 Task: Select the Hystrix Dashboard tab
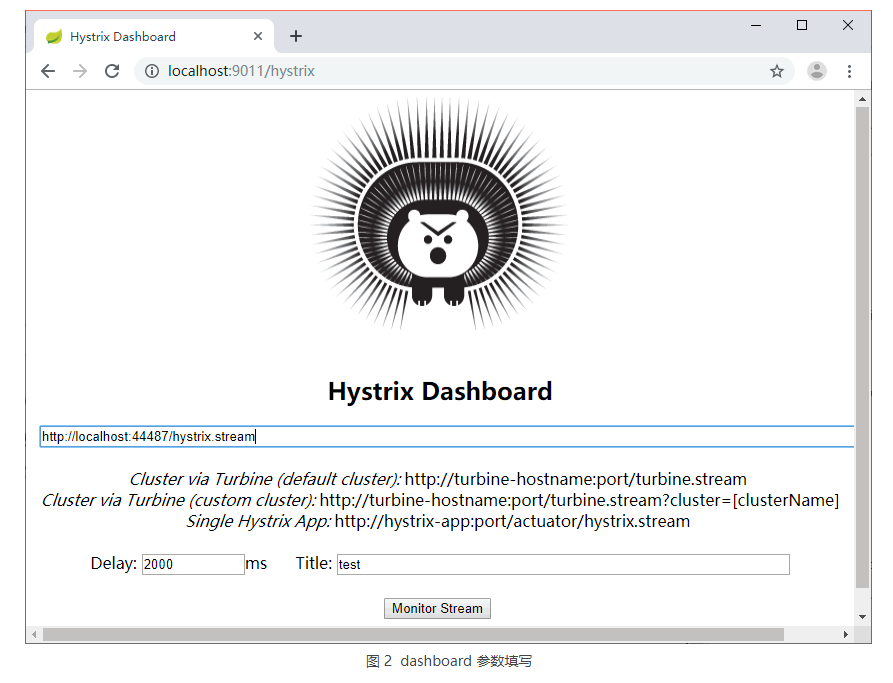pos(154,36)
